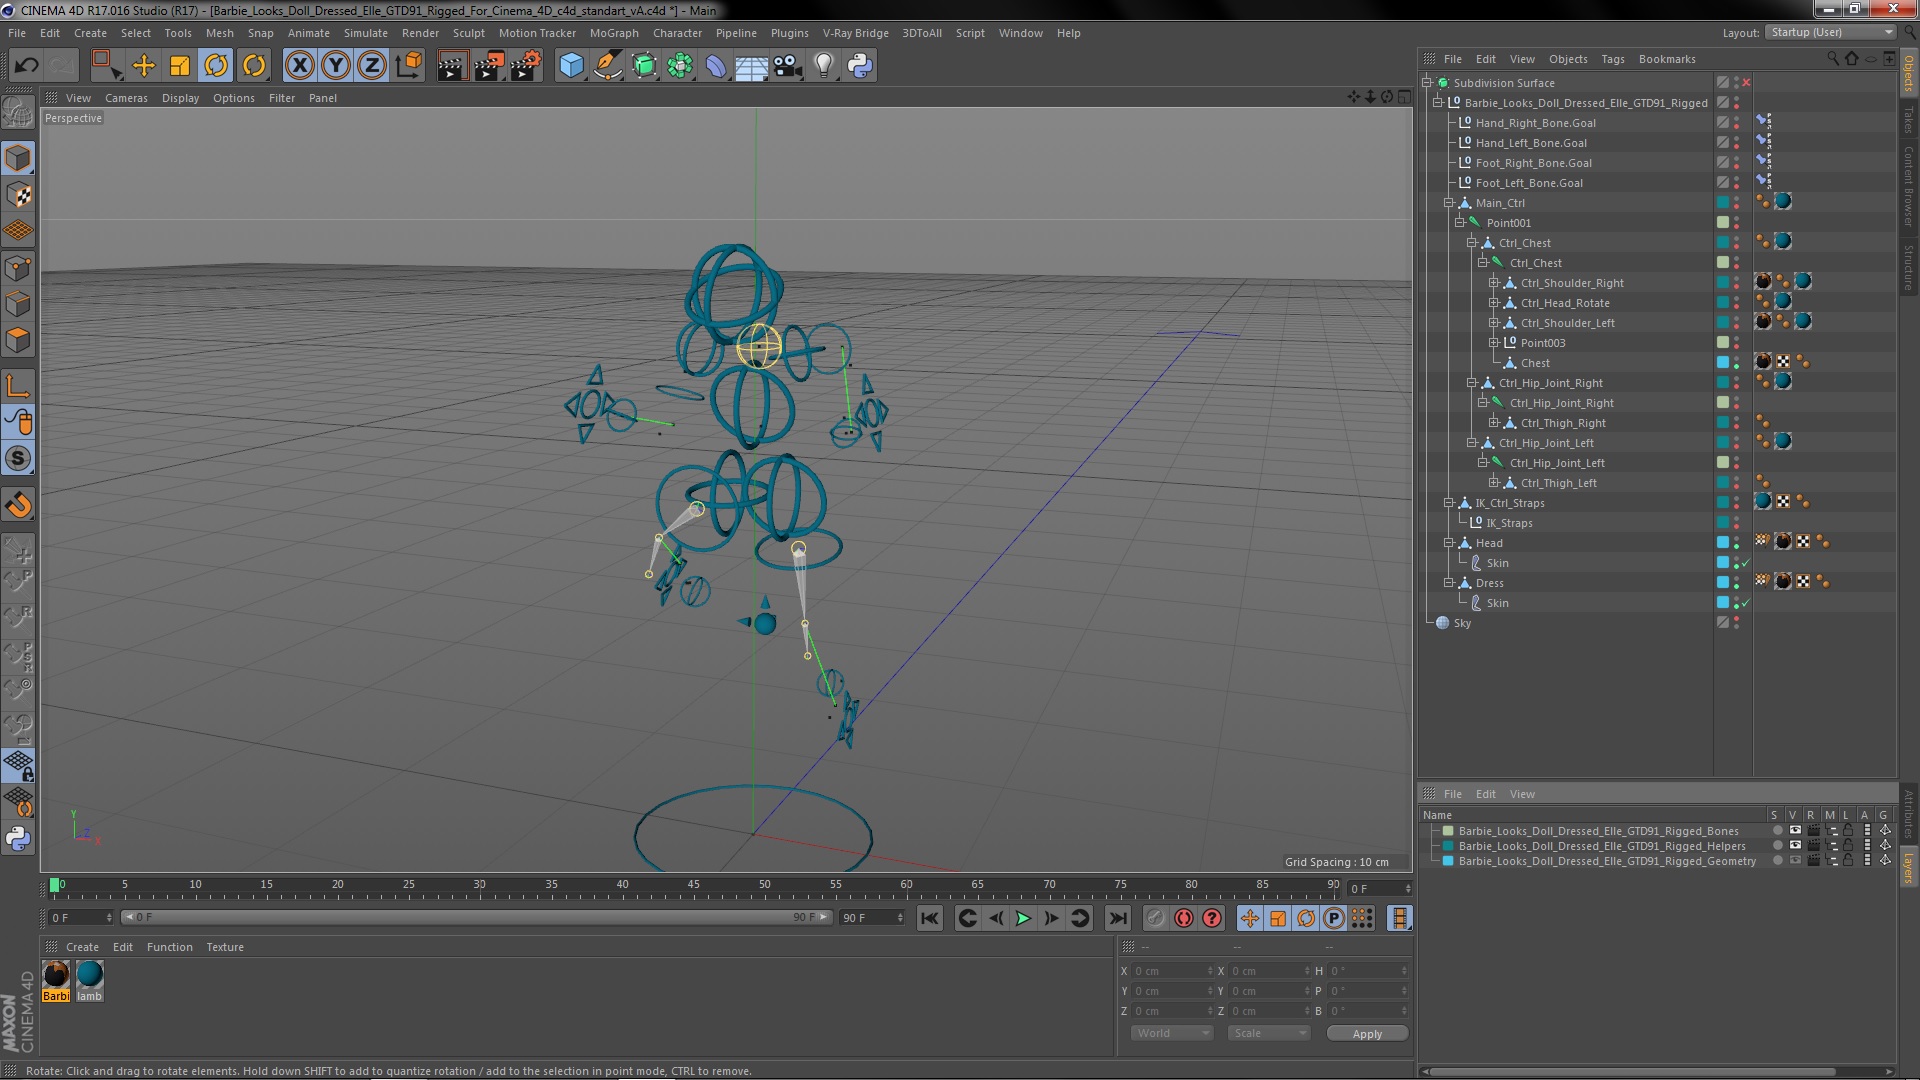Click the X position input field
The image size is (1920, 1080).
[1172, 971]
